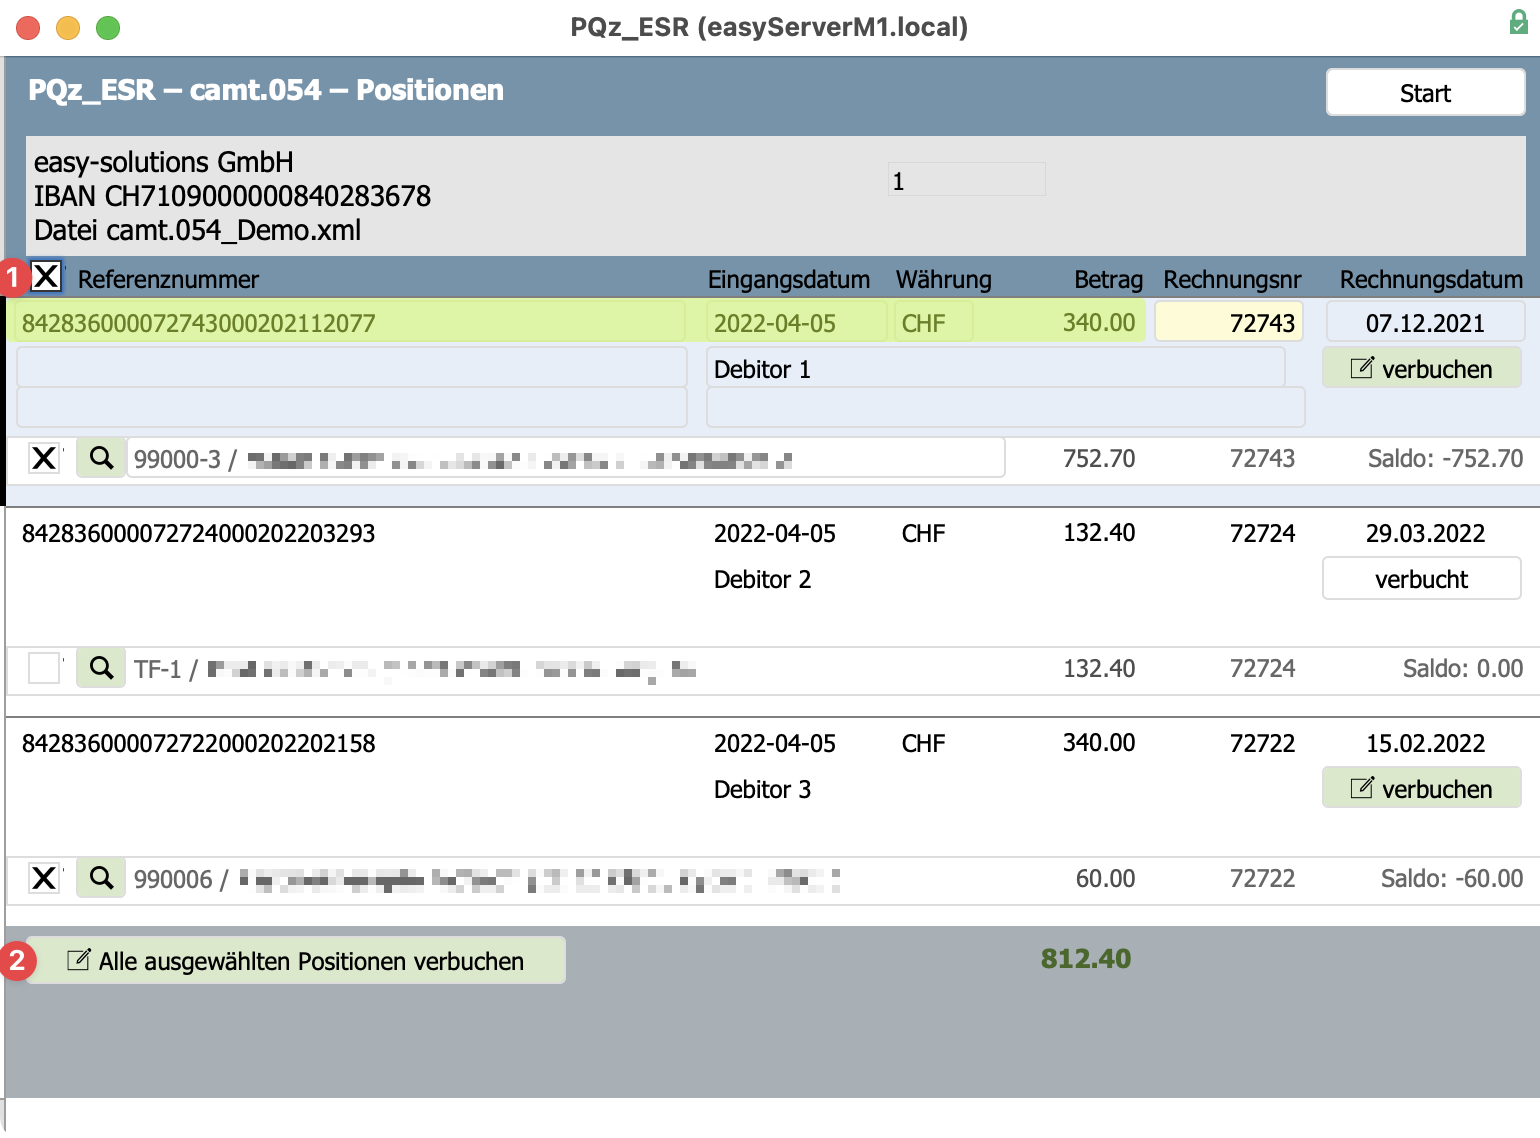Click the highlighted amount 340.00 for Debitor 1
Image resolution: width=1540 pixels, height=1138 pixels.
pyautogui.click(x=1098, y=323)
